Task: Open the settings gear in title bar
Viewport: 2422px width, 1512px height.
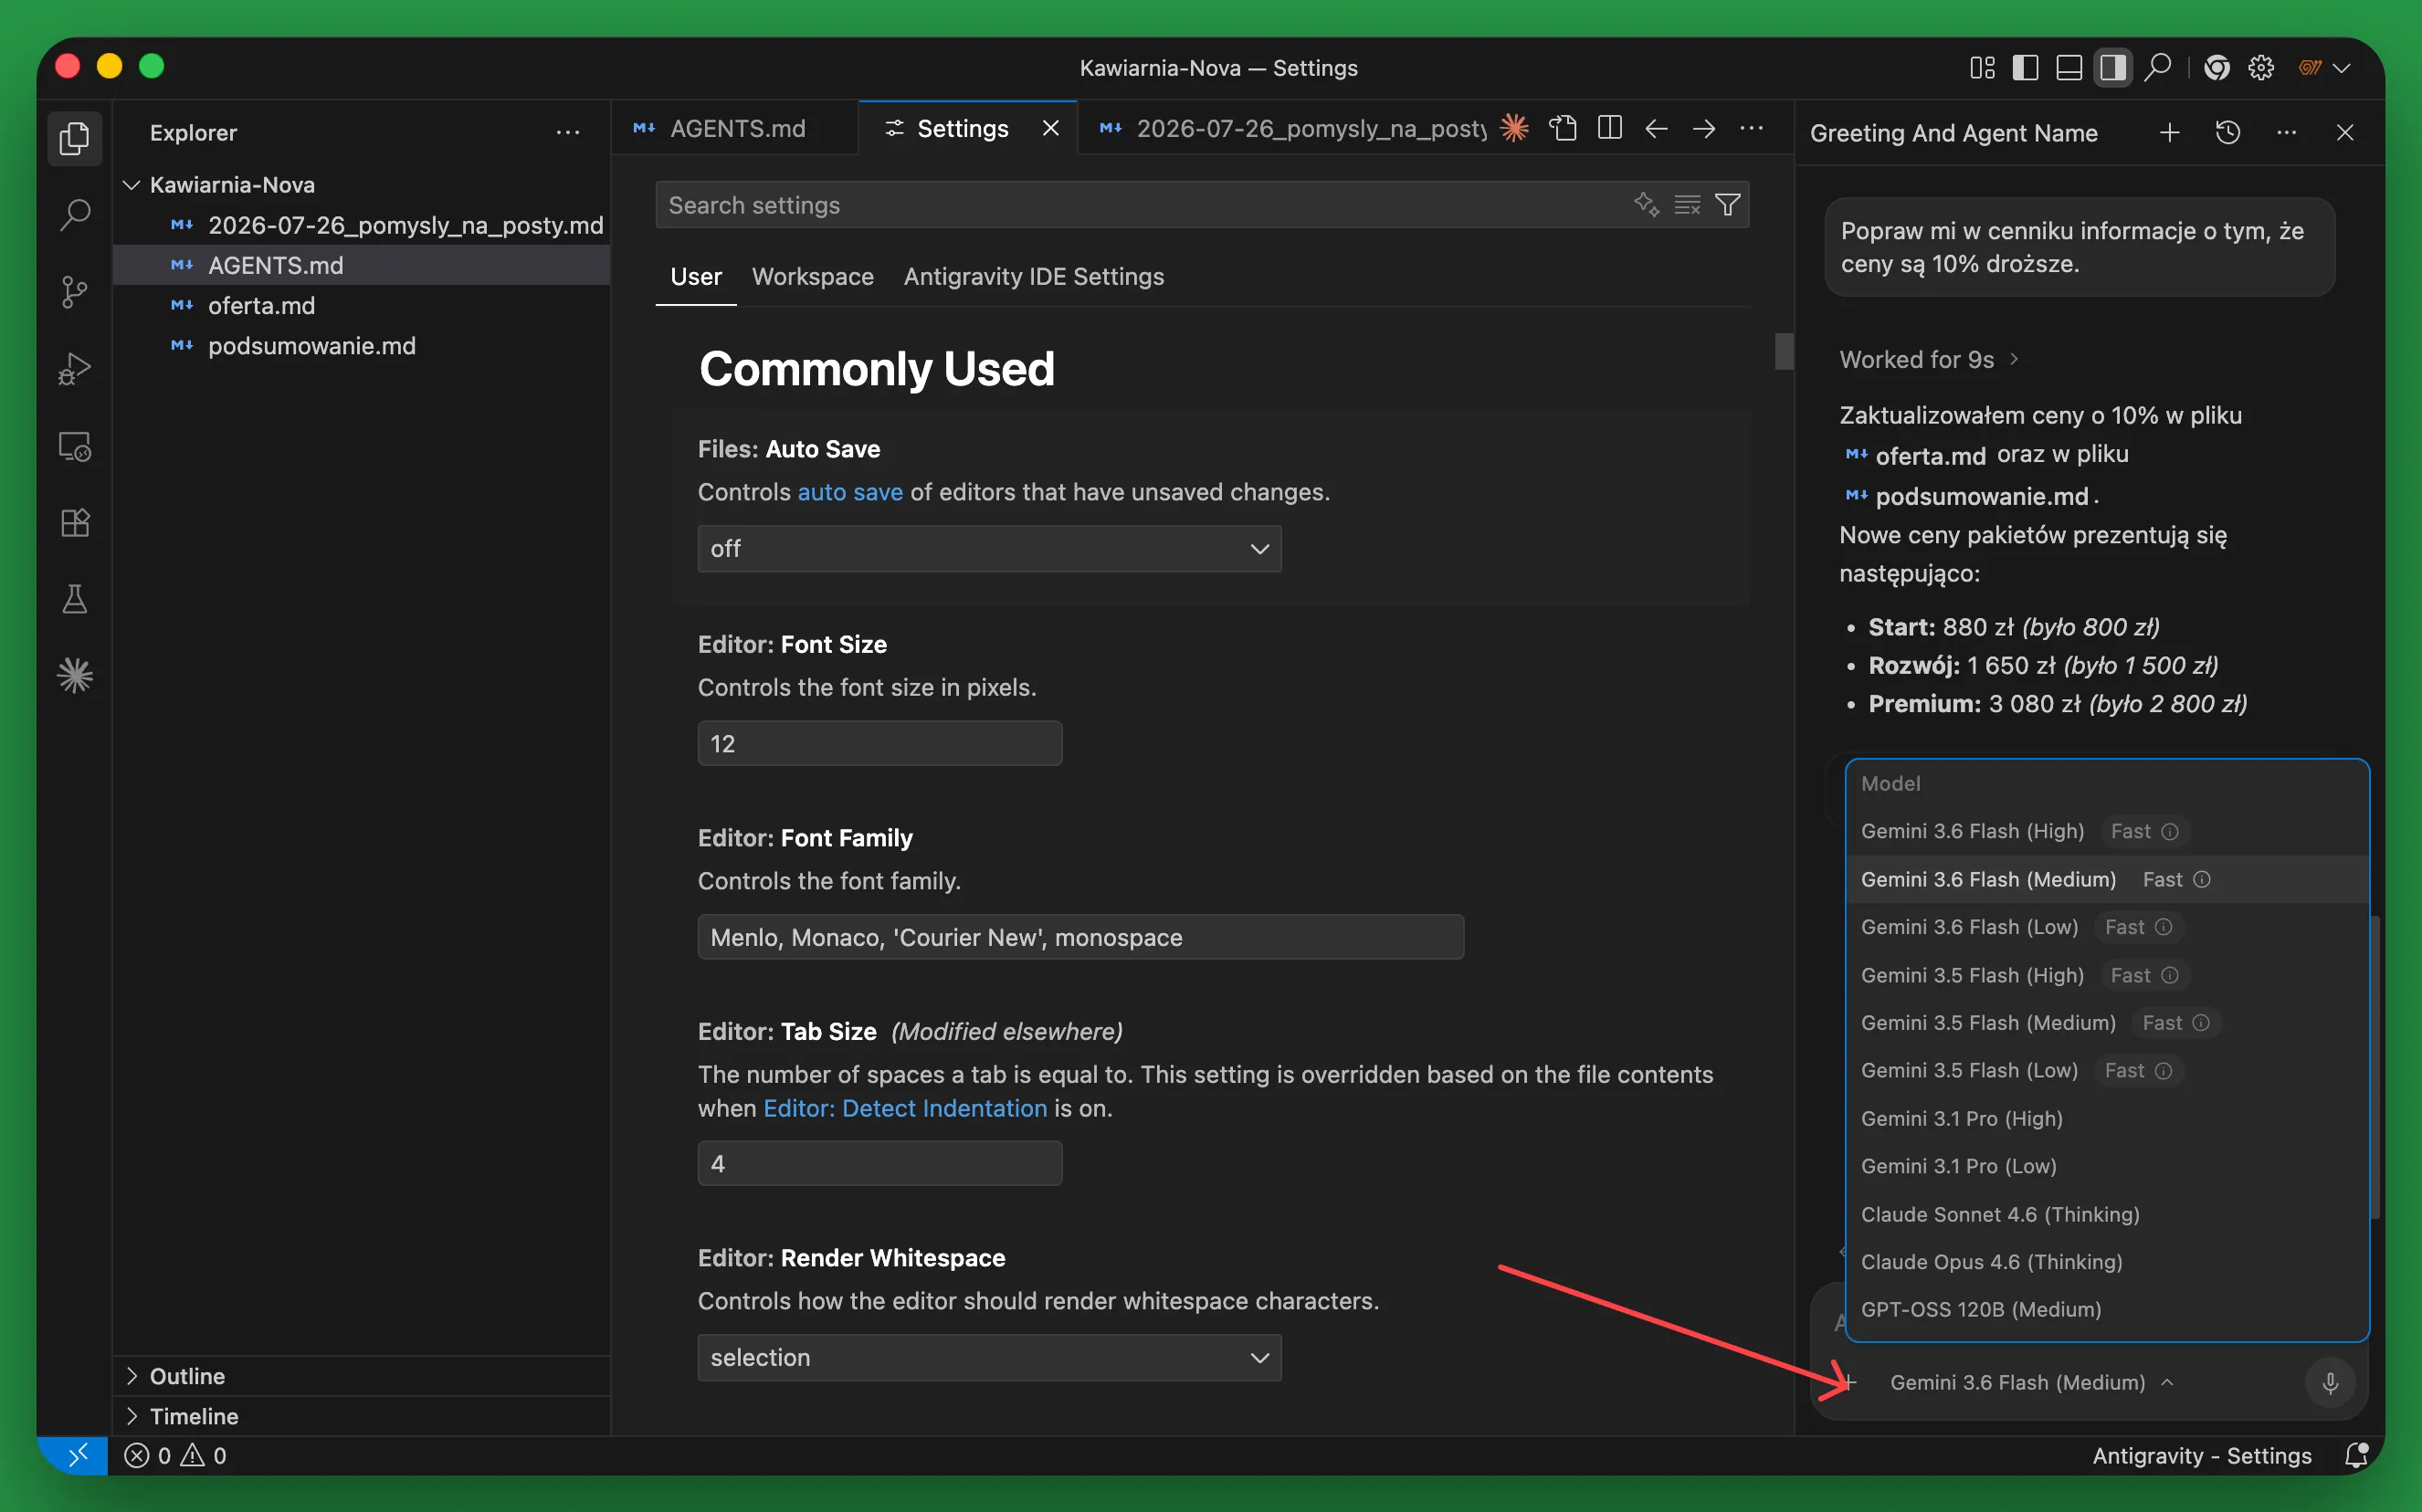Action: [x=2261, y=67]
